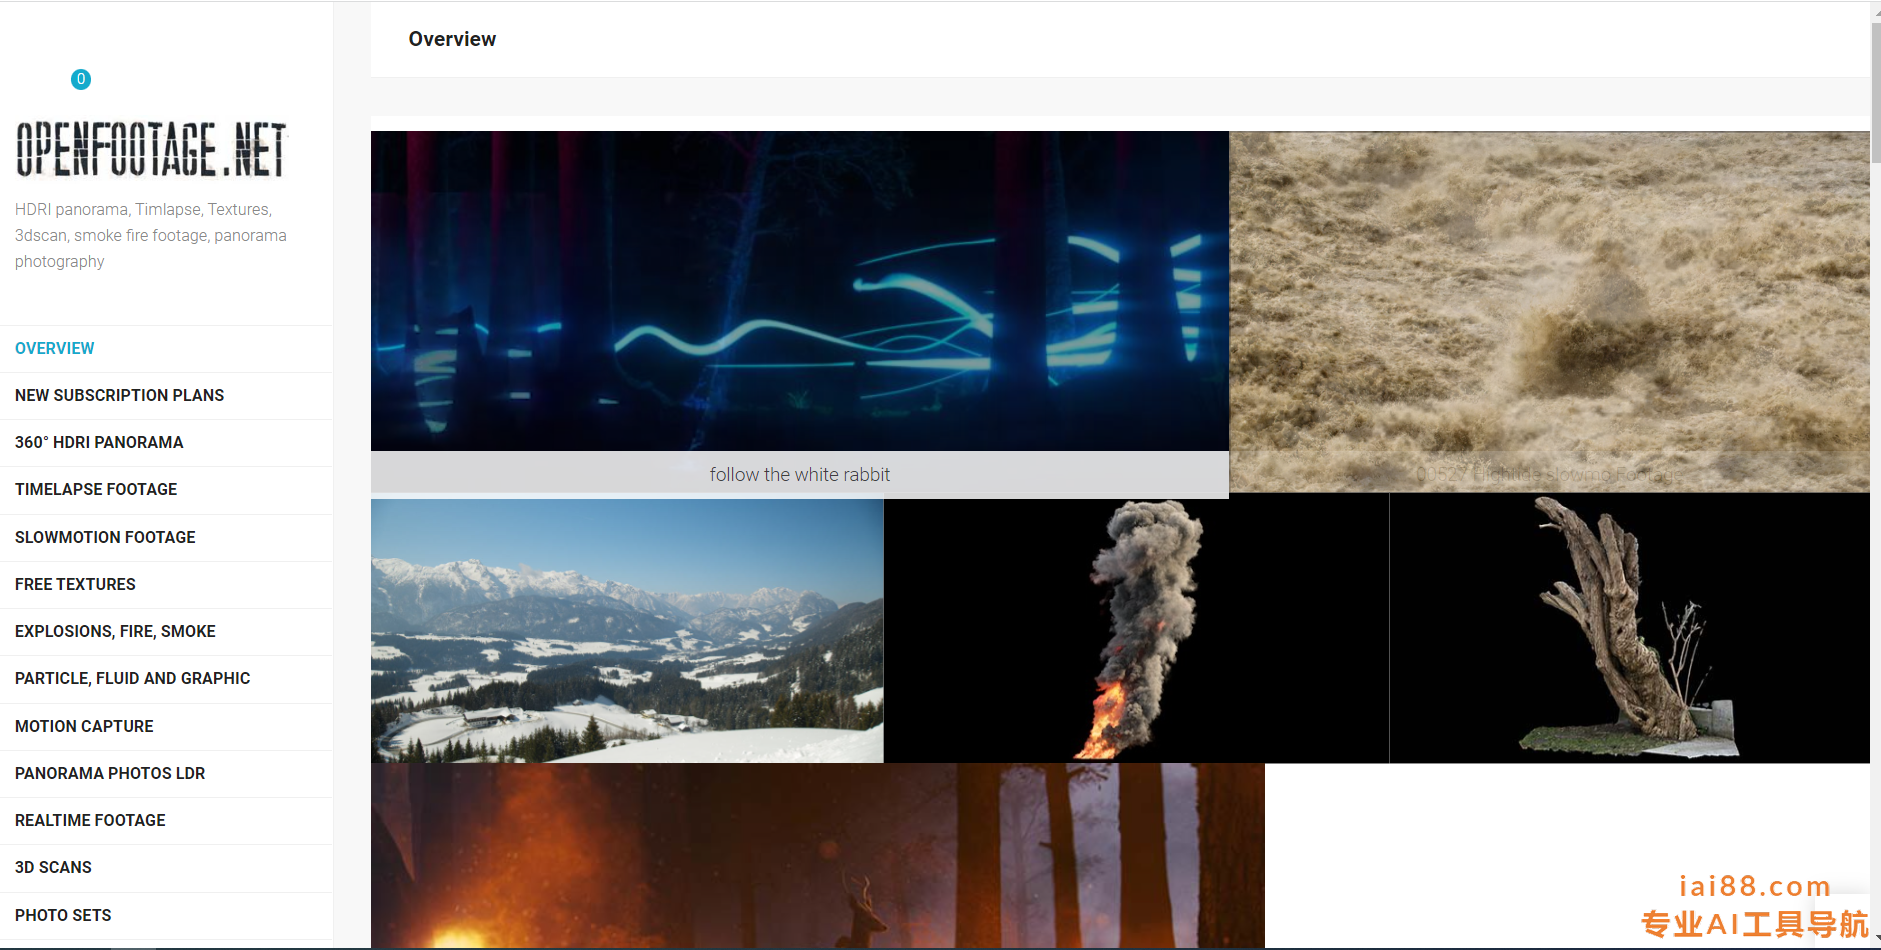Screen dimensions: 1881x950
Task: Open the snowy mountain panorama thumbnail
Action: [x=627, y=631]
